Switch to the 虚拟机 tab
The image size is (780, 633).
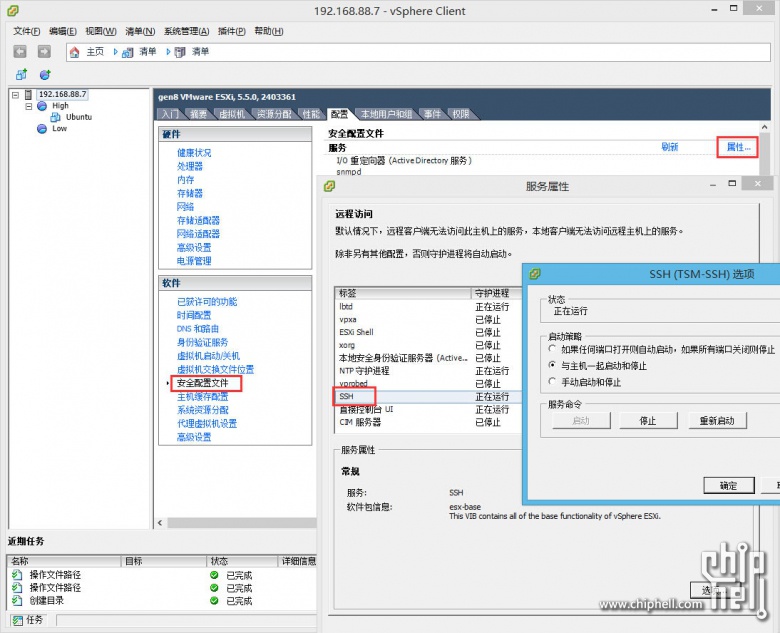pos(231,115)
